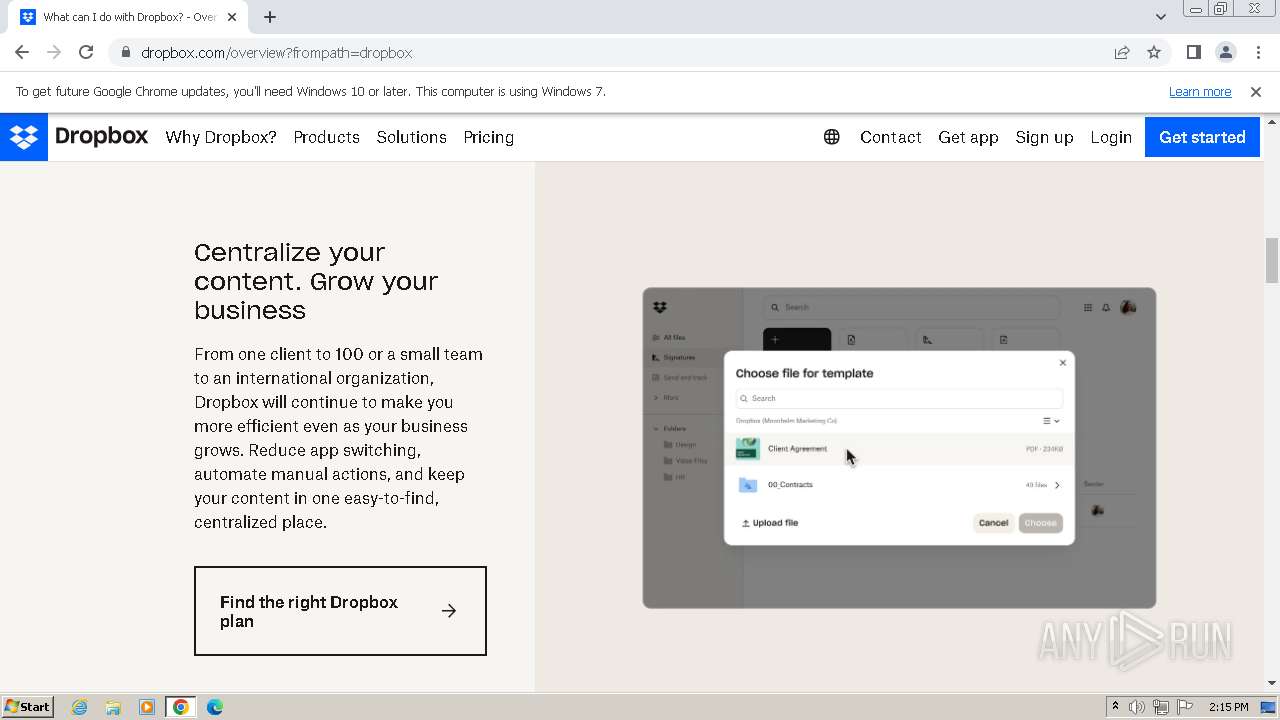1280x720 pixels.
Task: Launch Microsoft Edge from the taskbar
Action: pyautogui.click(x=215, y=707)
